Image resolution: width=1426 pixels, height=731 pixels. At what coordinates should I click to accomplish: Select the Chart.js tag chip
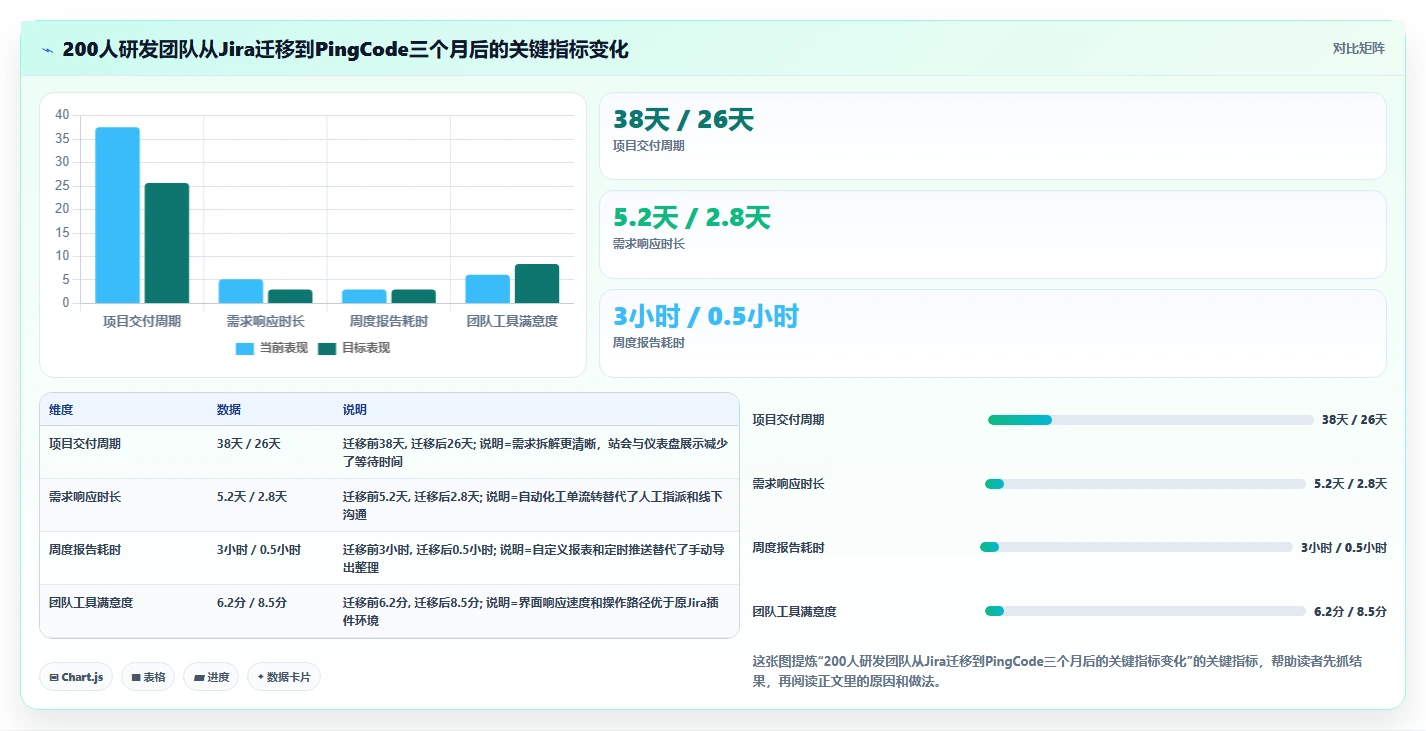76,677
